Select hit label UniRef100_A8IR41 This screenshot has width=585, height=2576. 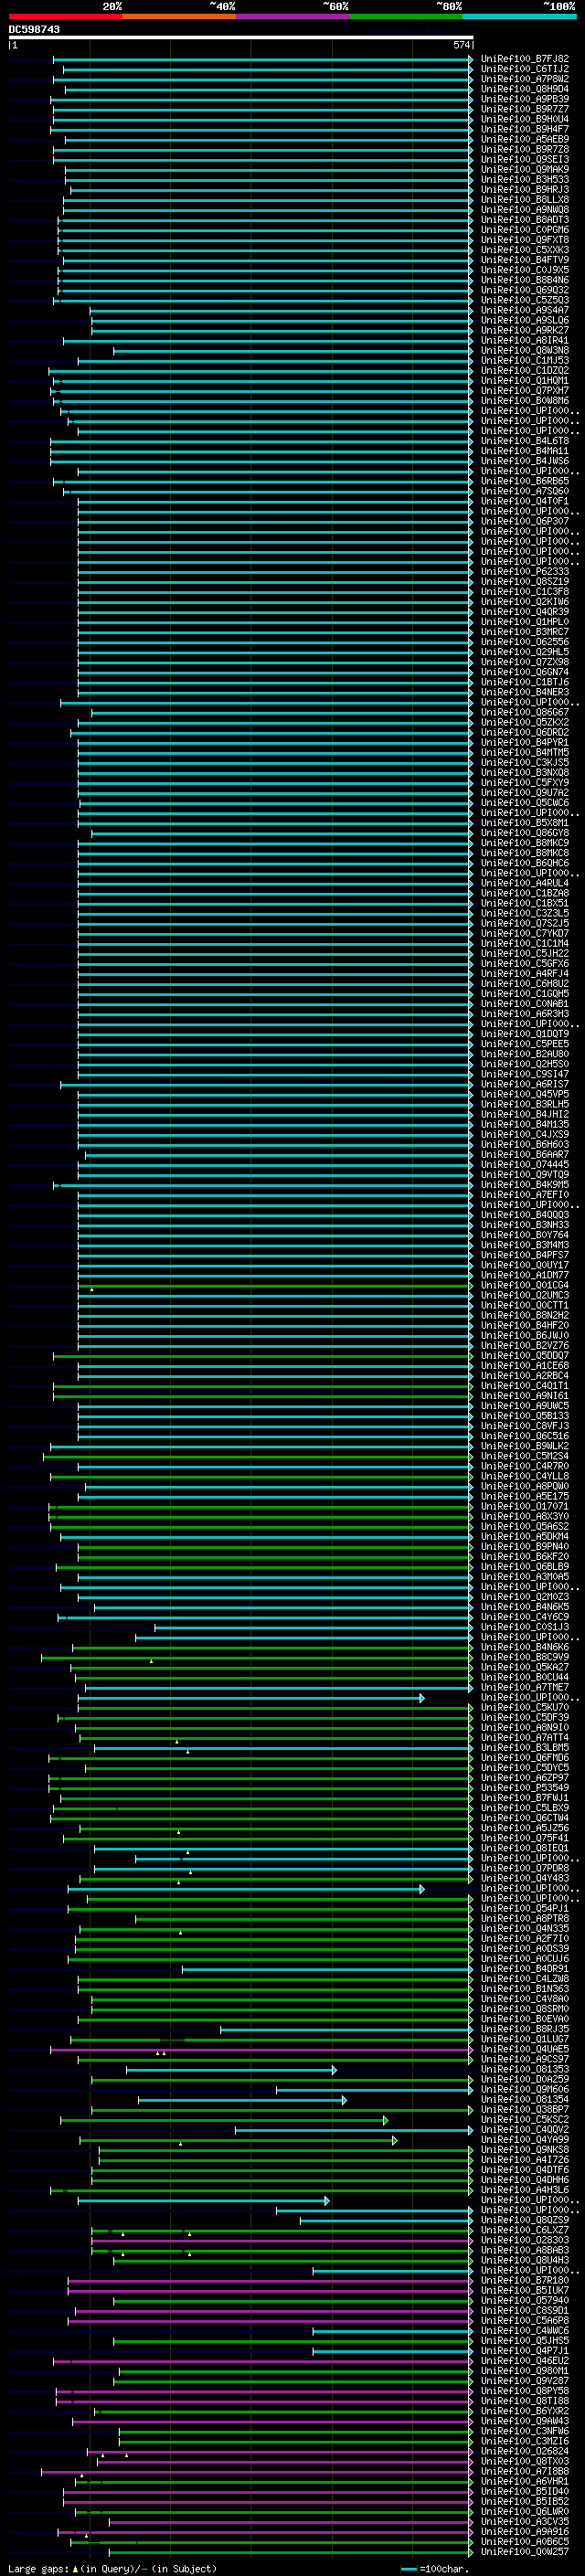pos(525,340)
